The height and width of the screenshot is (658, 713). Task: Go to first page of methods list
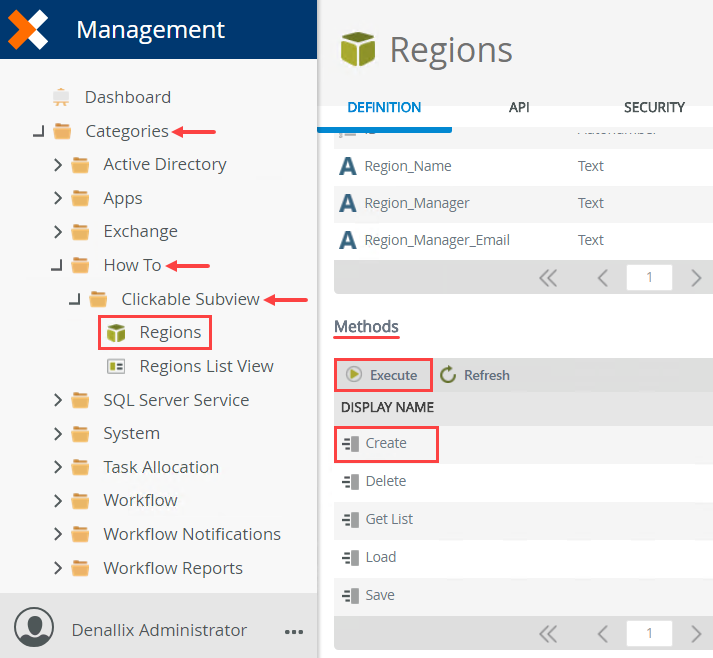548,633
